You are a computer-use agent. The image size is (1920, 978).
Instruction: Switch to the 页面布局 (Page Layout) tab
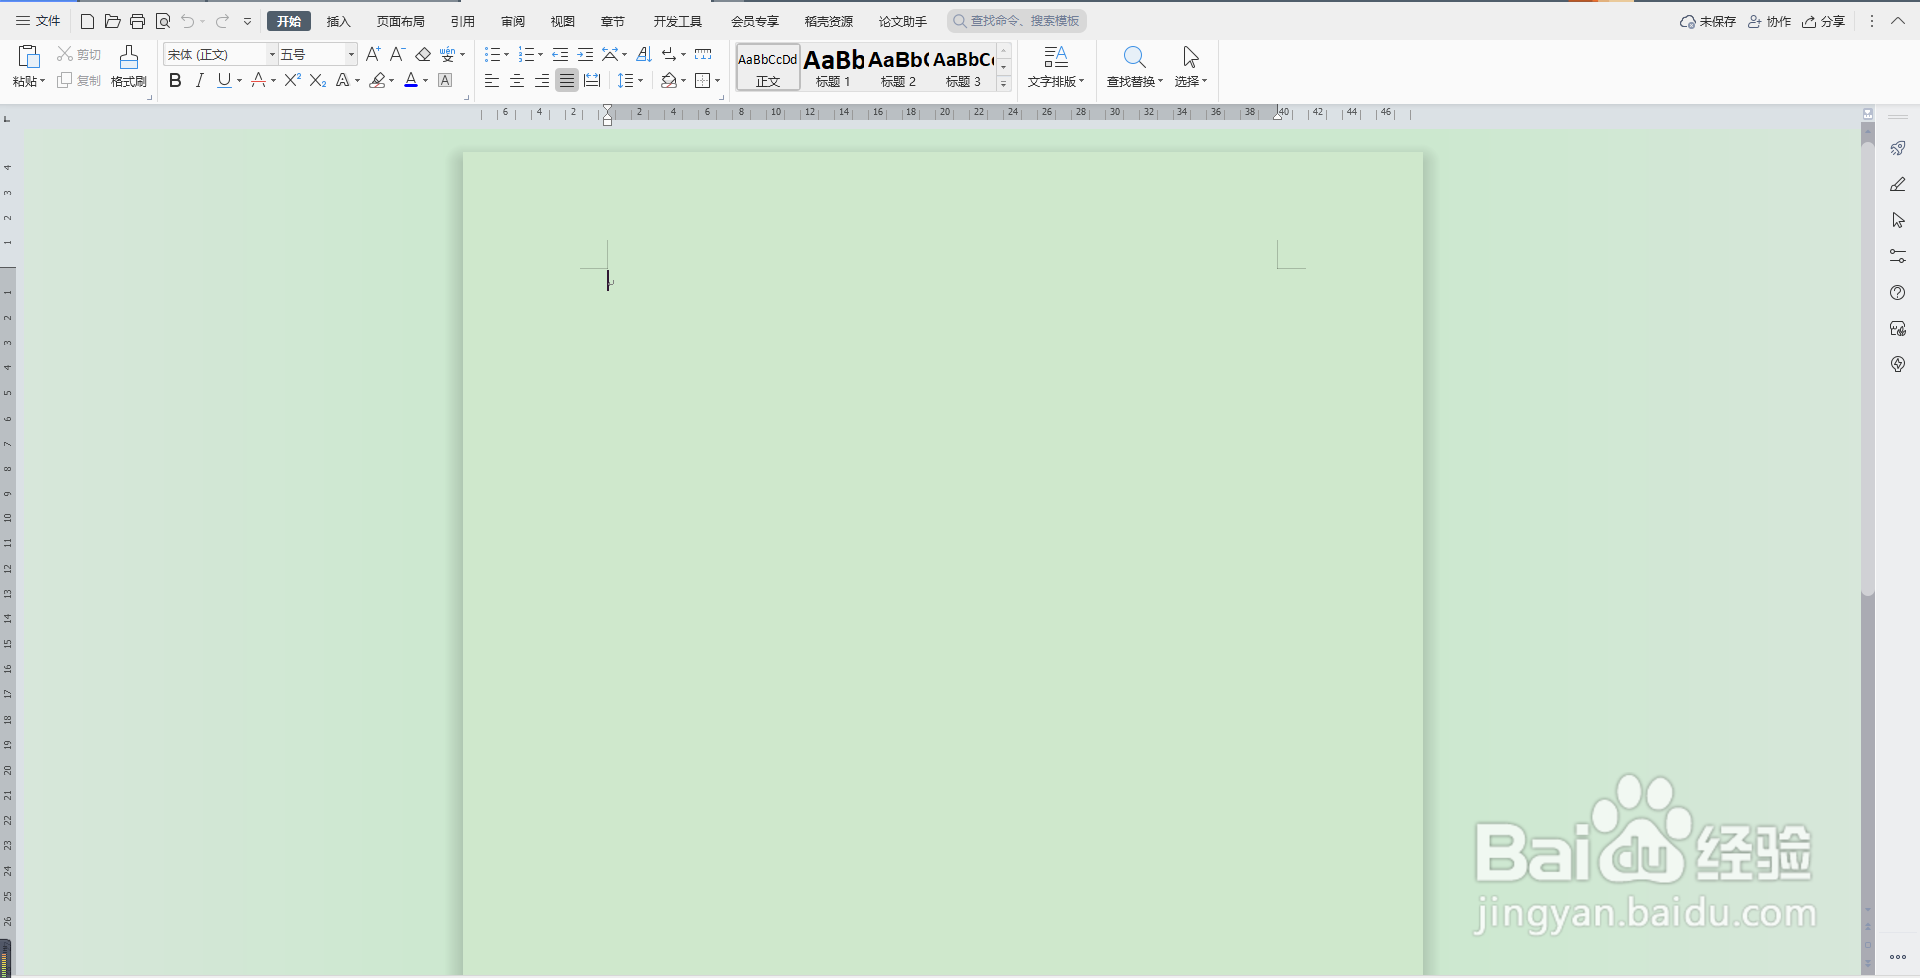(401, 21)
